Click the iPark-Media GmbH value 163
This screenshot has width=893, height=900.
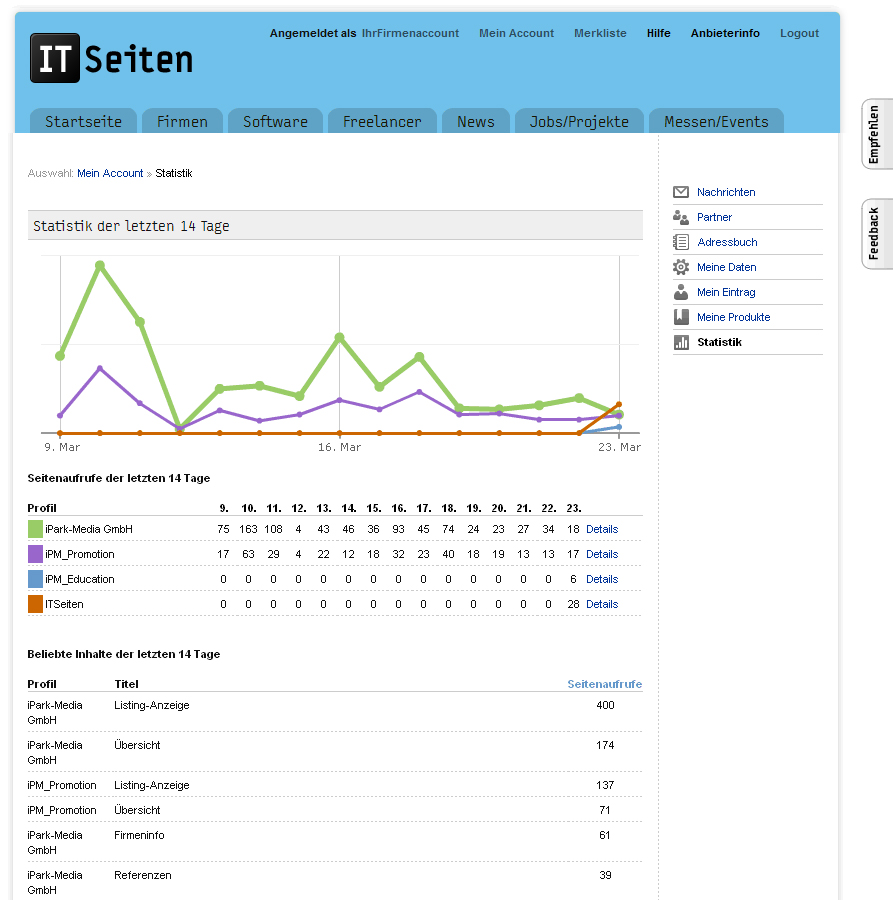[x=248, y=529]
